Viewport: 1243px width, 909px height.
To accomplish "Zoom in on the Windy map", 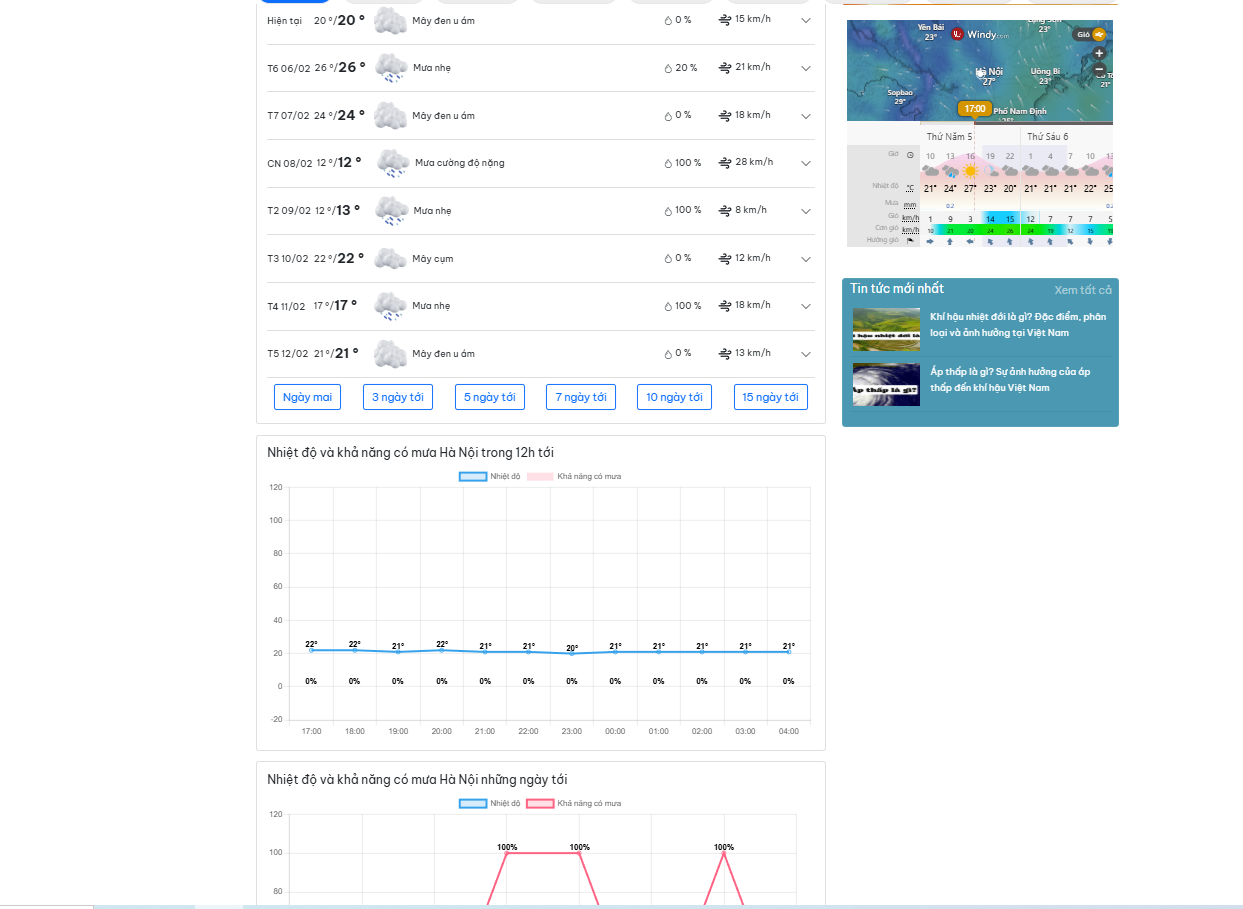I will (x=1099, y=53).
